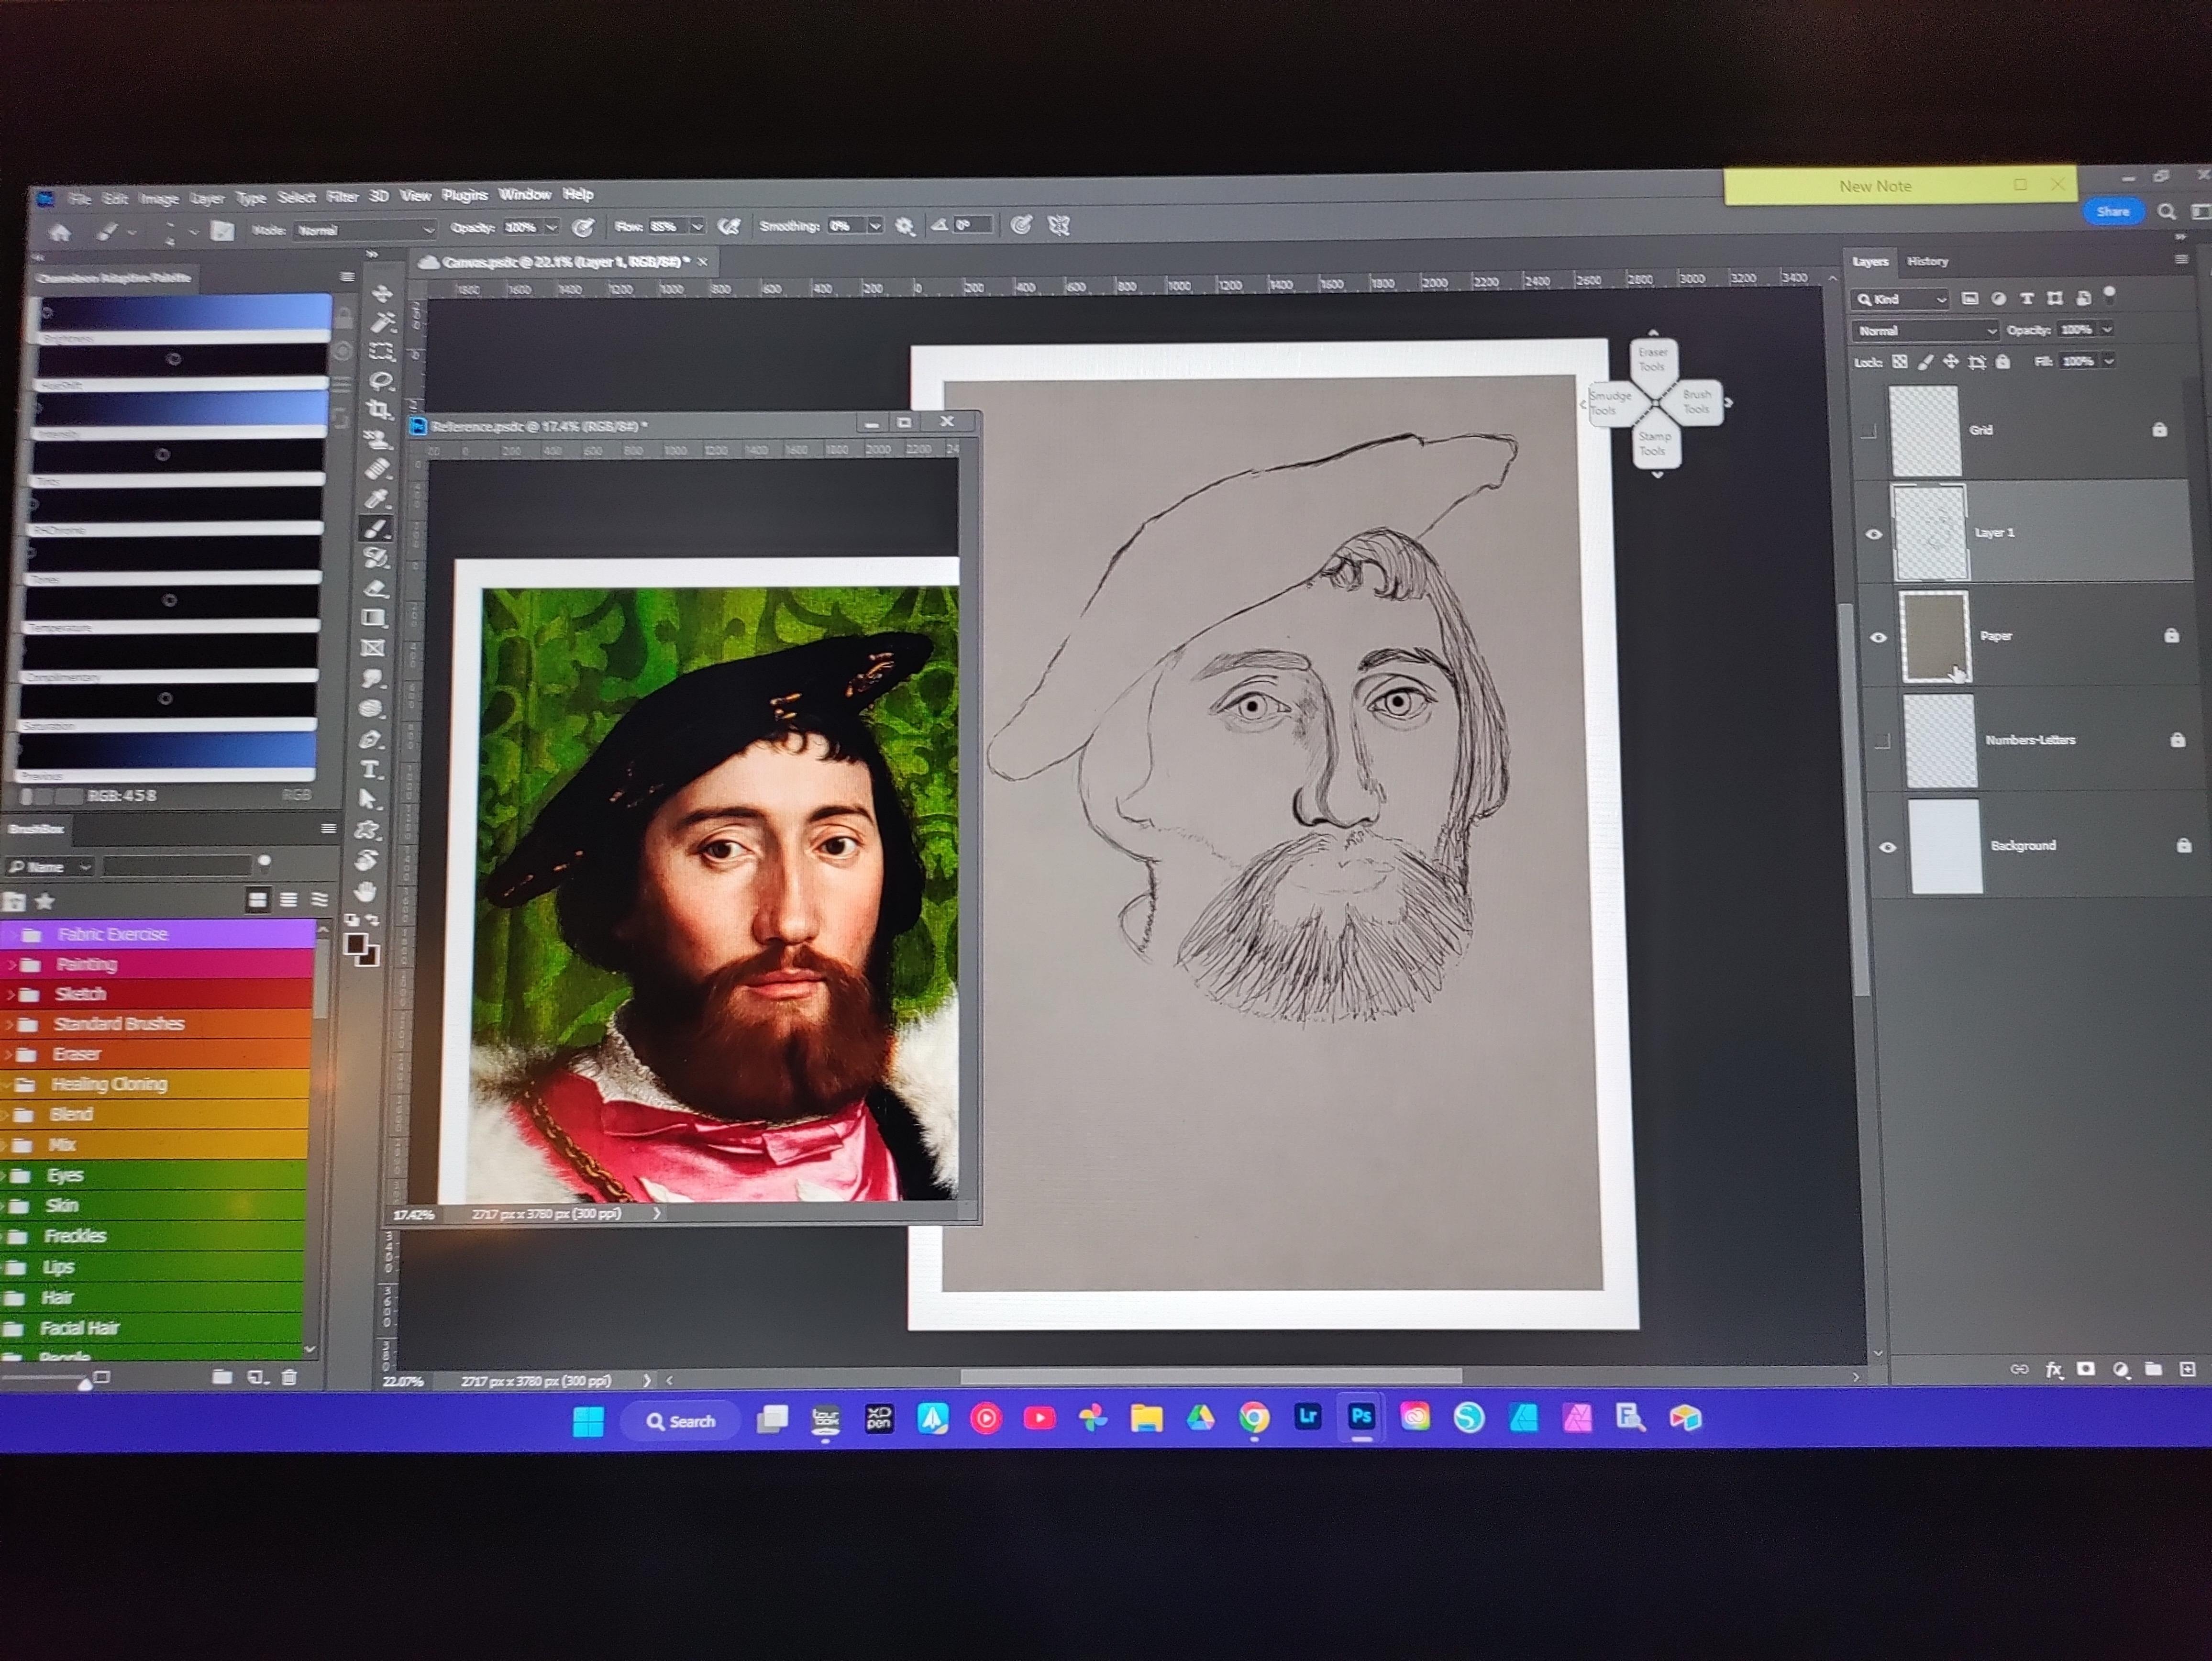Open the Window menu
Screen dimensions: 2212x1661
[x=524, y=195]
